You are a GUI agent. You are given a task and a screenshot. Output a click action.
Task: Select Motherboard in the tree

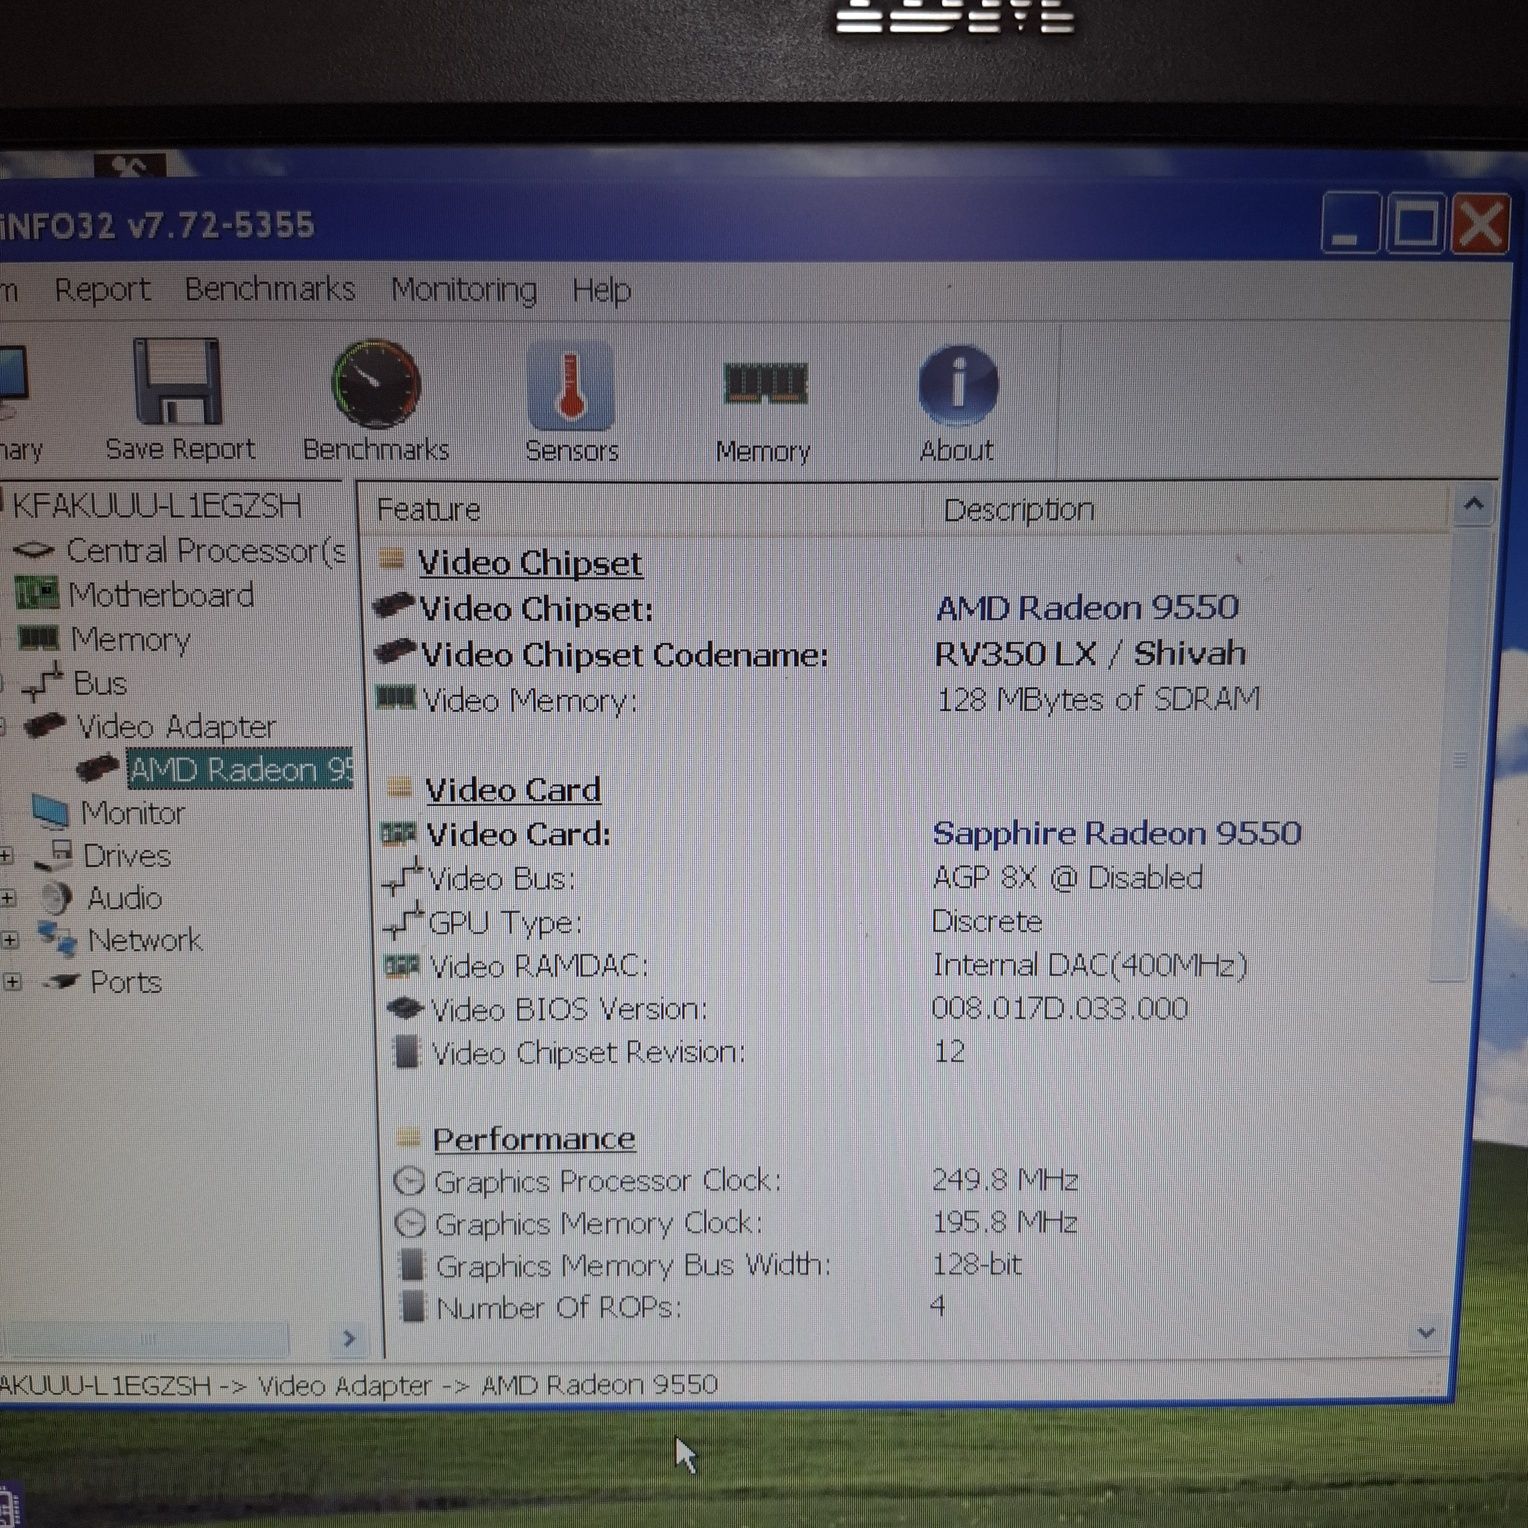pyautogui.click(x=161, y=595)
